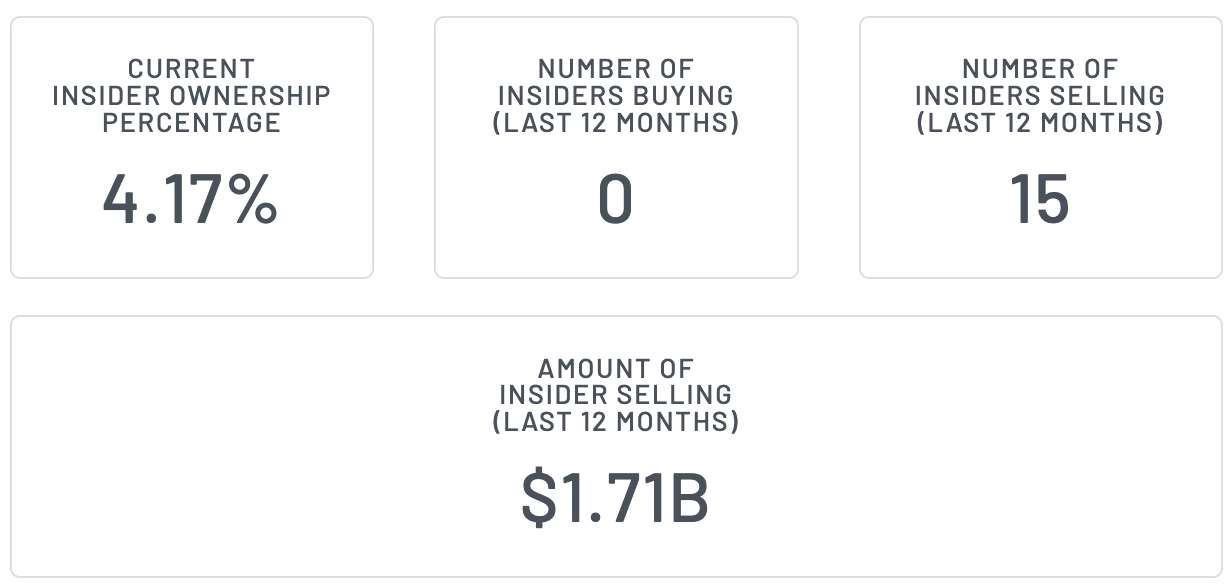The image size is (1226, 584).
Task: Click the word PERCENTAGE in ownership card
Action: pyautogui.click(x=191, y=123)
